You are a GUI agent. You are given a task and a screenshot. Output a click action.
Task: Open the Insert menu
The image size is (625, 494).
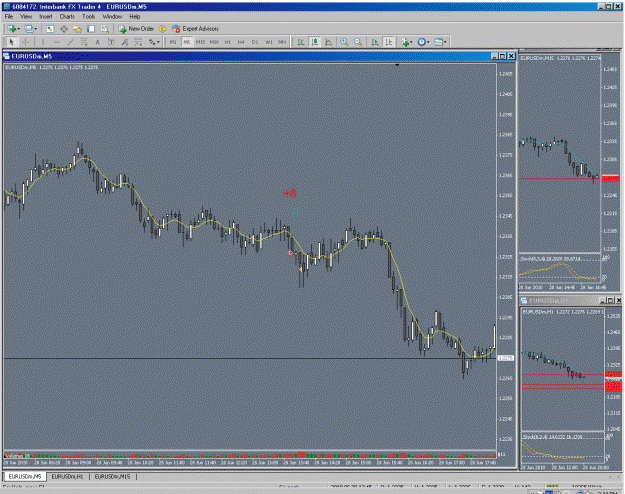click(46, 16)
